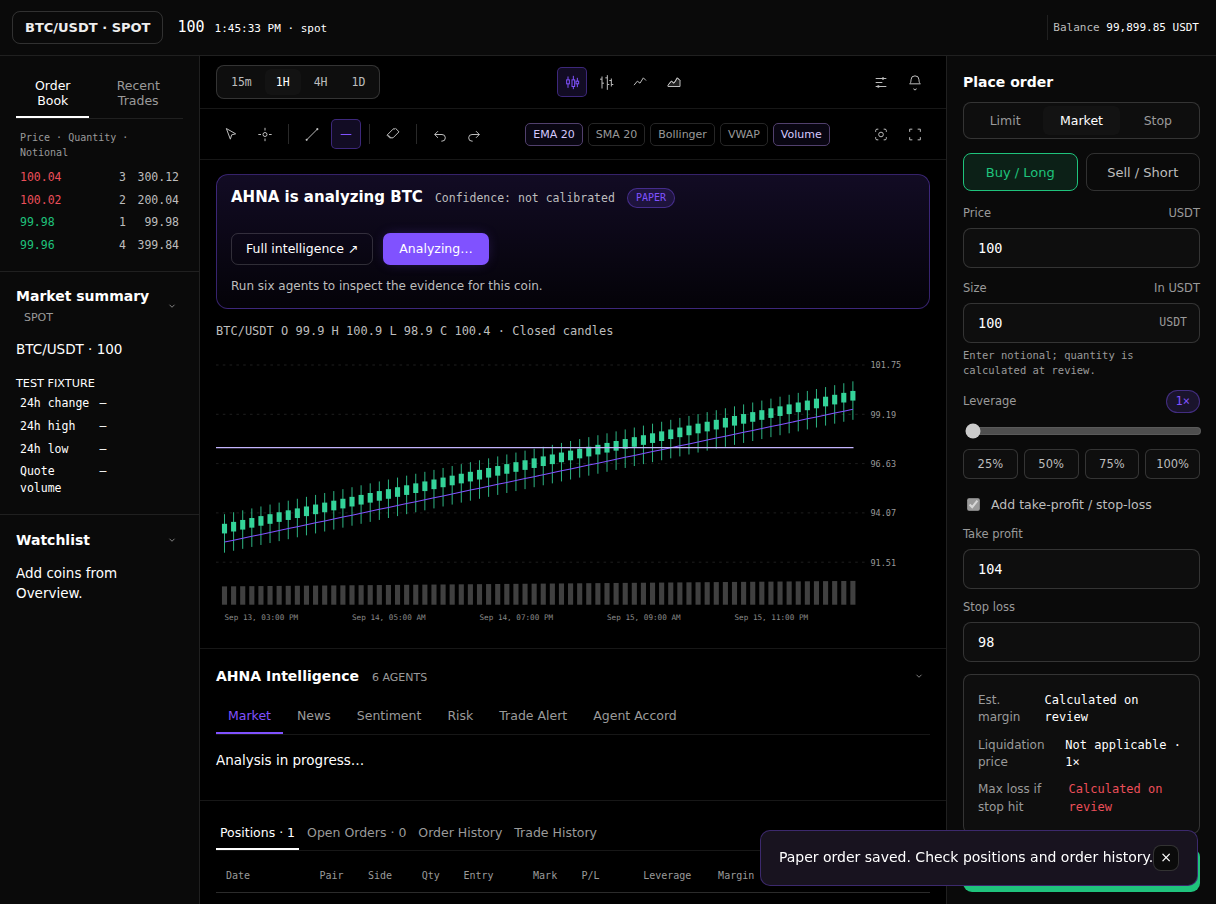
Task: Select Sell / Short side
Action: (x=1142, y=172)
